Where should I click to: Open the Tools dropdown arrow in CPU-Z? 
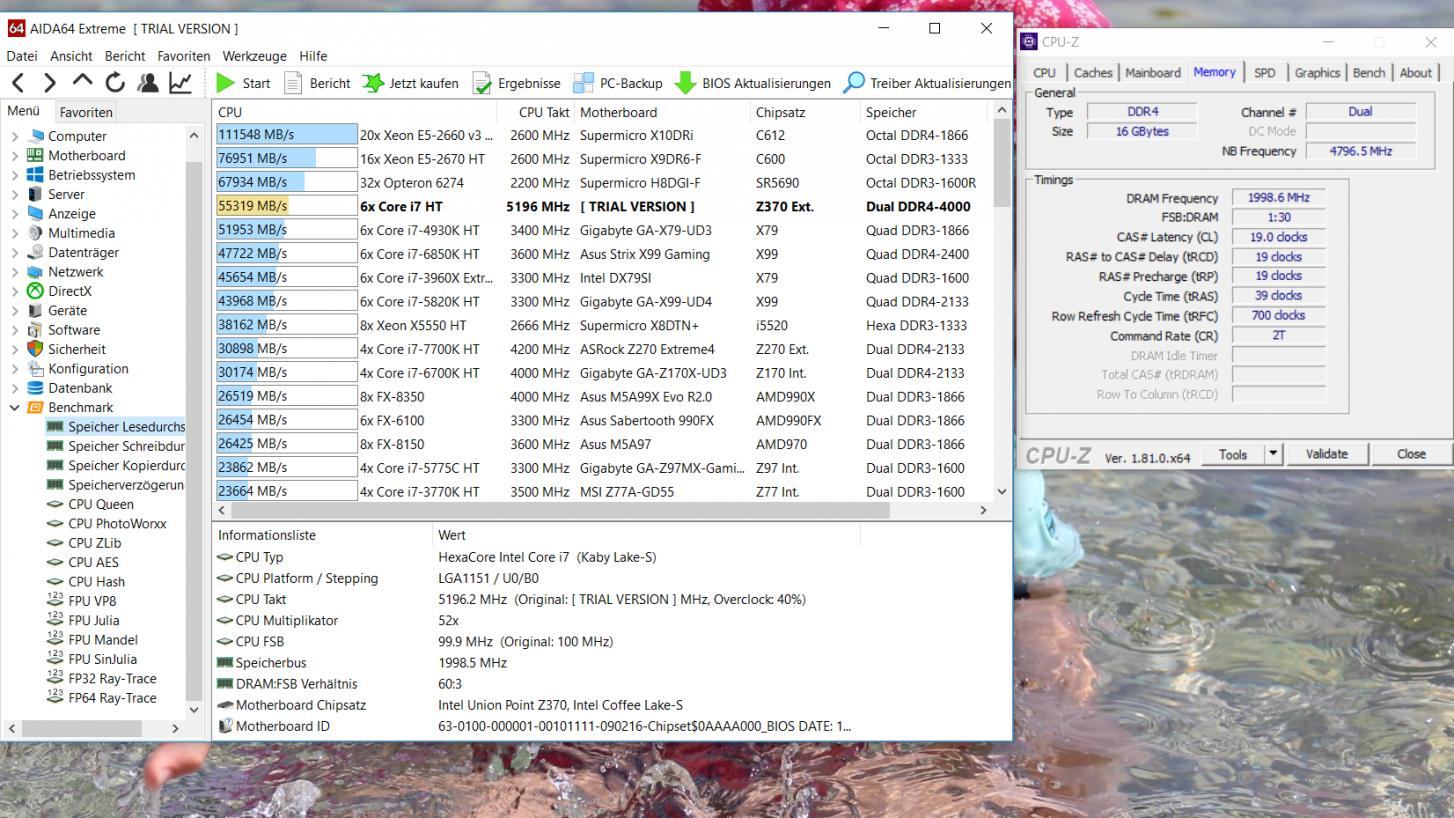point(1273,454)
